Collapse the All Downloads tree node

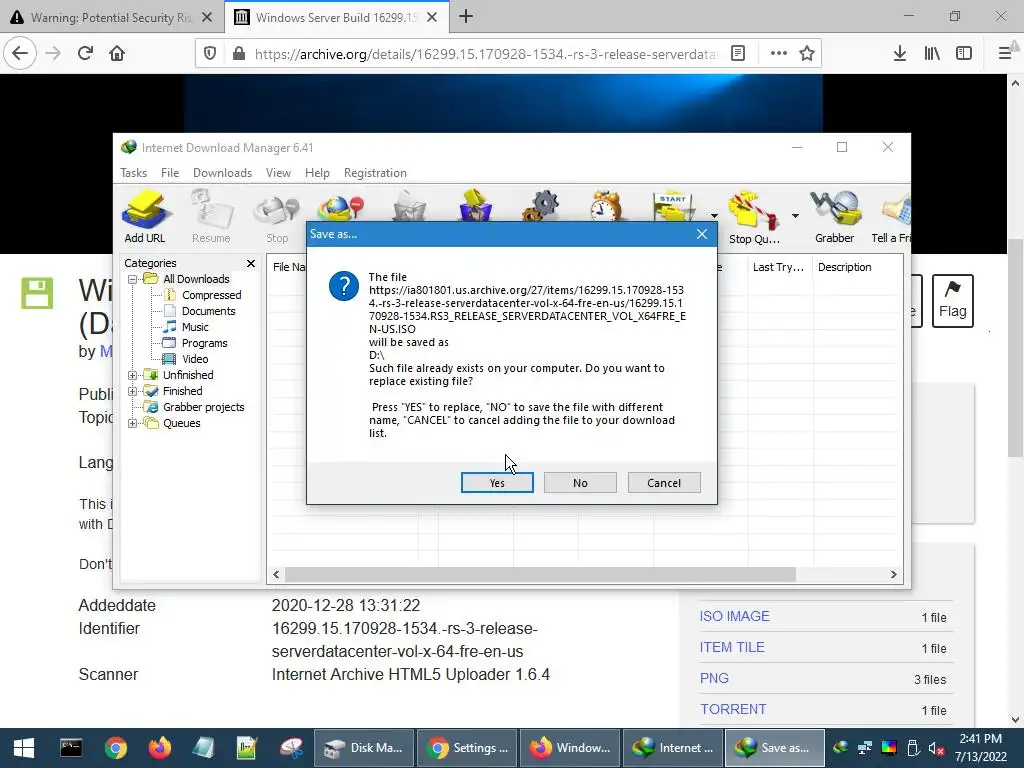pos(133,279)
